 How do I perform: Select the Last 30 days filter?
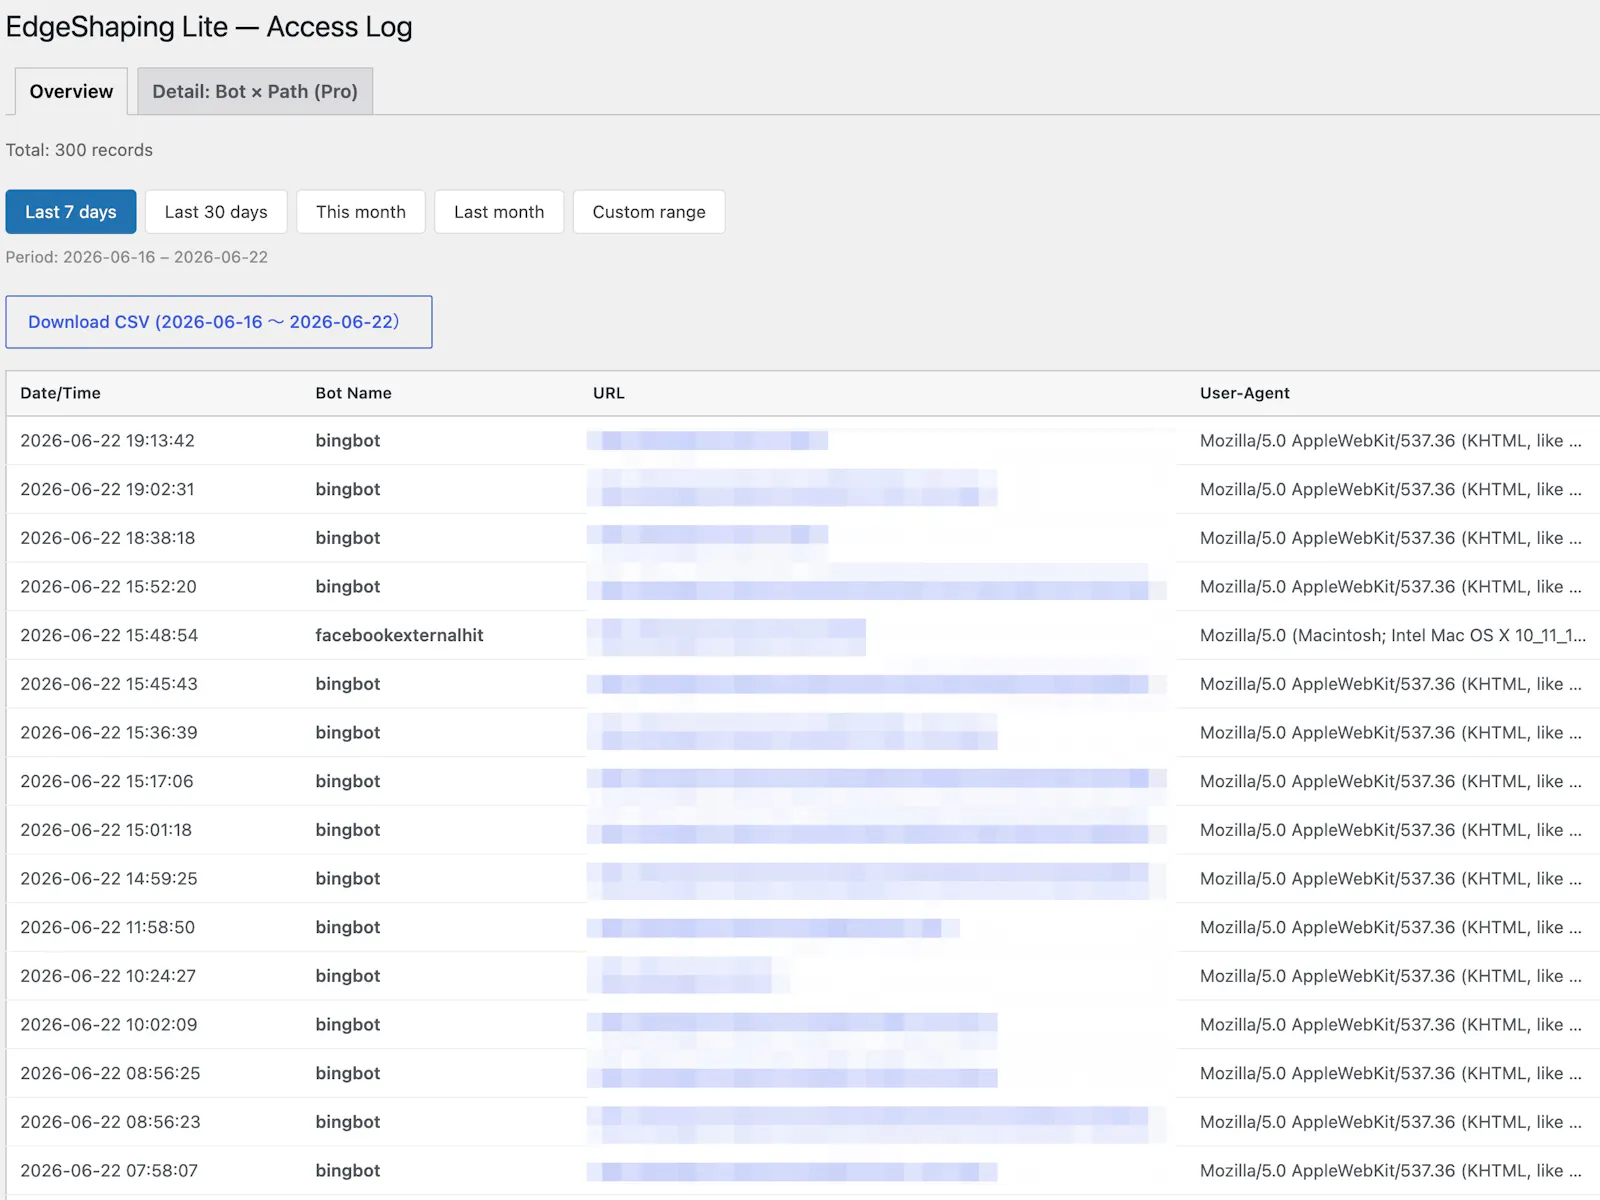[x=216, y=212]
